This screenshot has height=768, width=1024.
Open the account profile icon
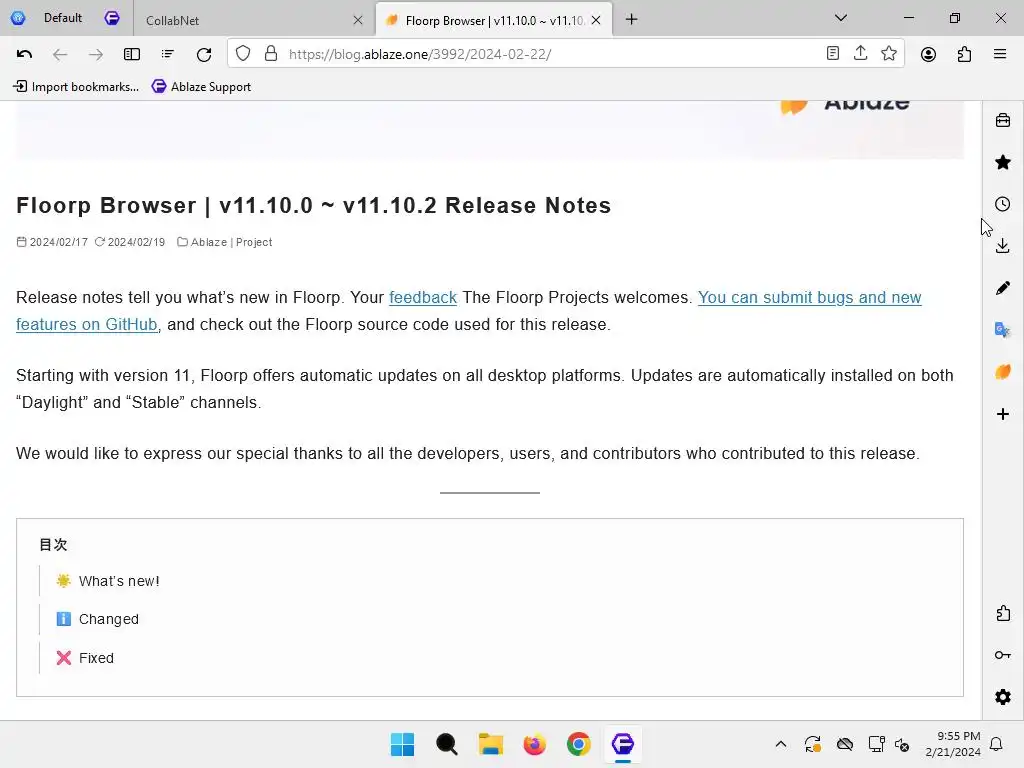(928, 54)
